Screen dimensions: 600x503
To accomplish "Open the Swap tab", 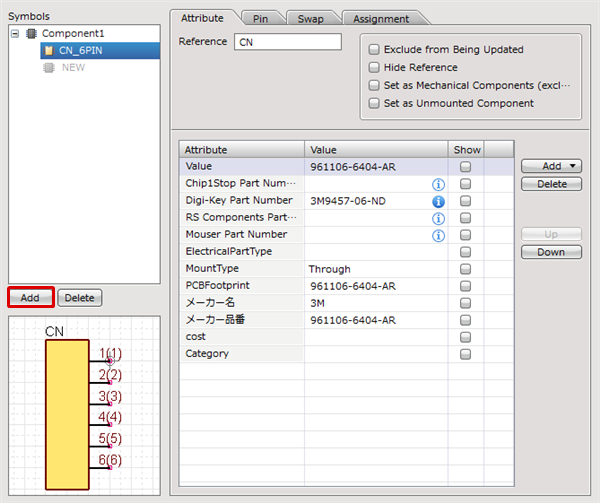I will [x=311, y=18].
